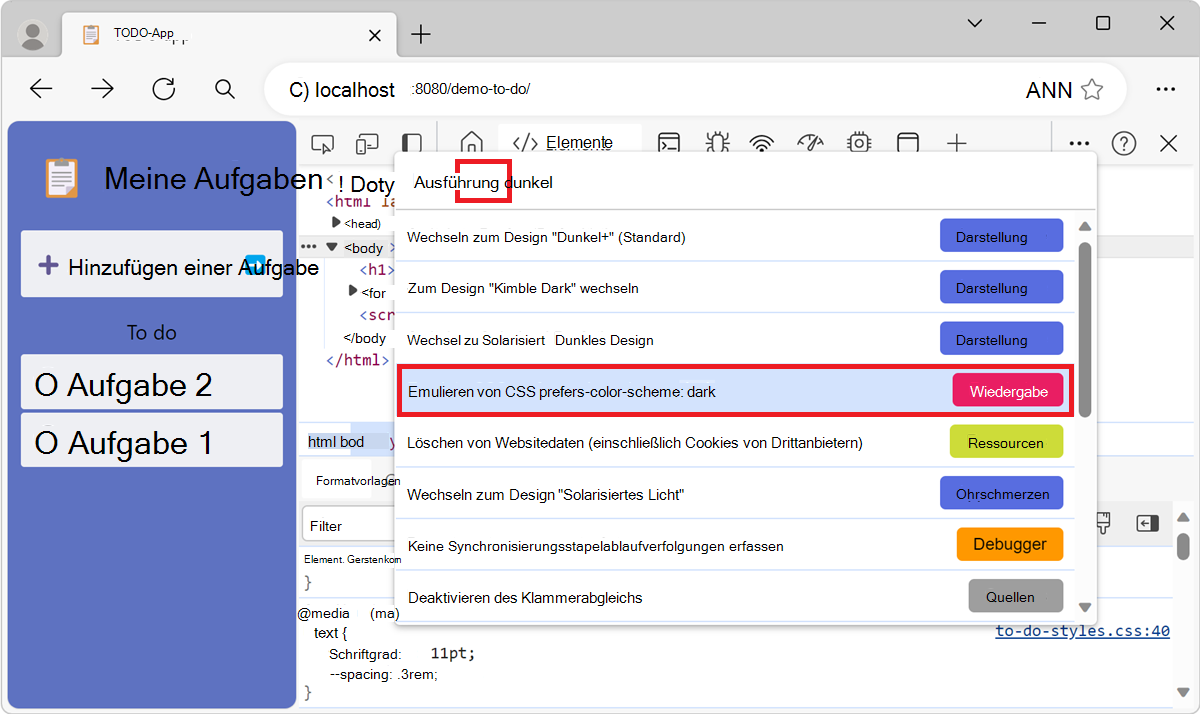The image size is (1200, 714).
Task: Expand the head element node
Action: coord(336,222)
